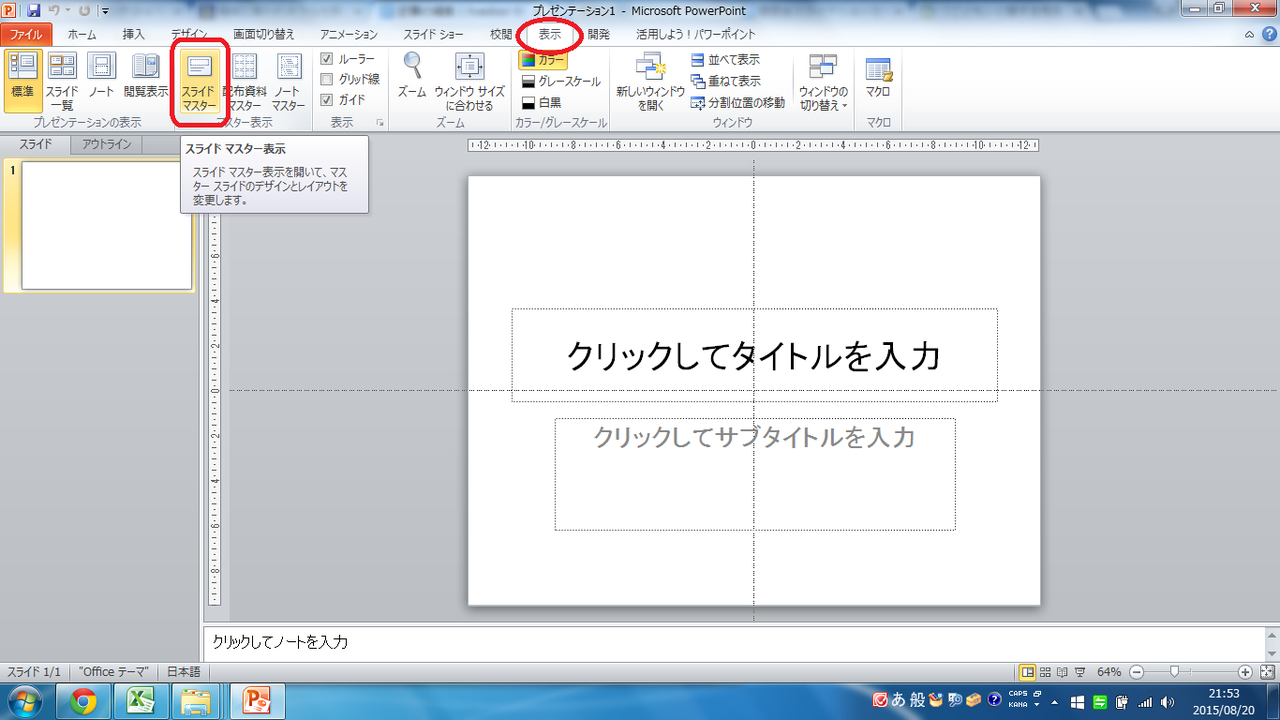This screenshot has height=720, width=1280.
Task: Click ウィンドウサイズに合わせる fit to window
Action: click(x=469, y=80)
